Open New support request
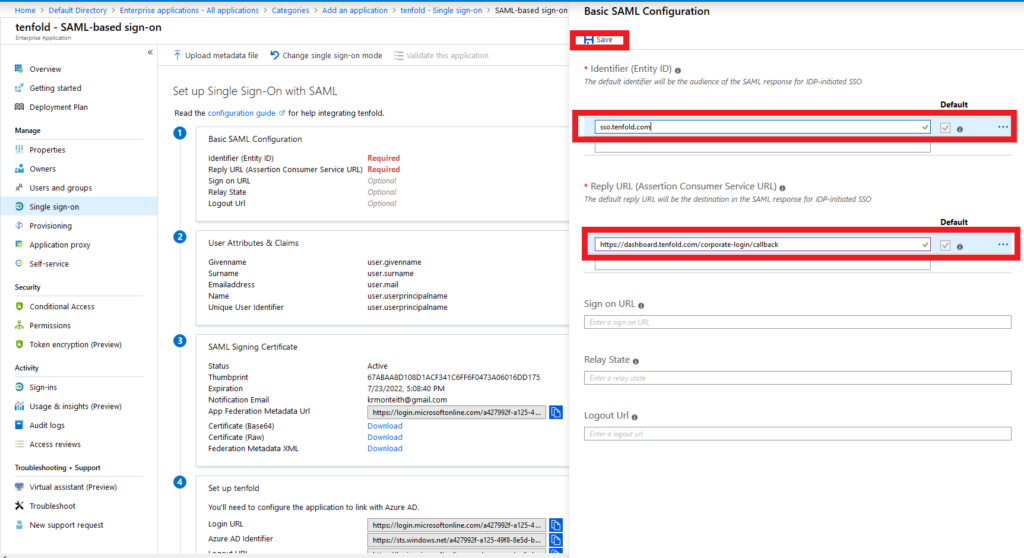 66,525
